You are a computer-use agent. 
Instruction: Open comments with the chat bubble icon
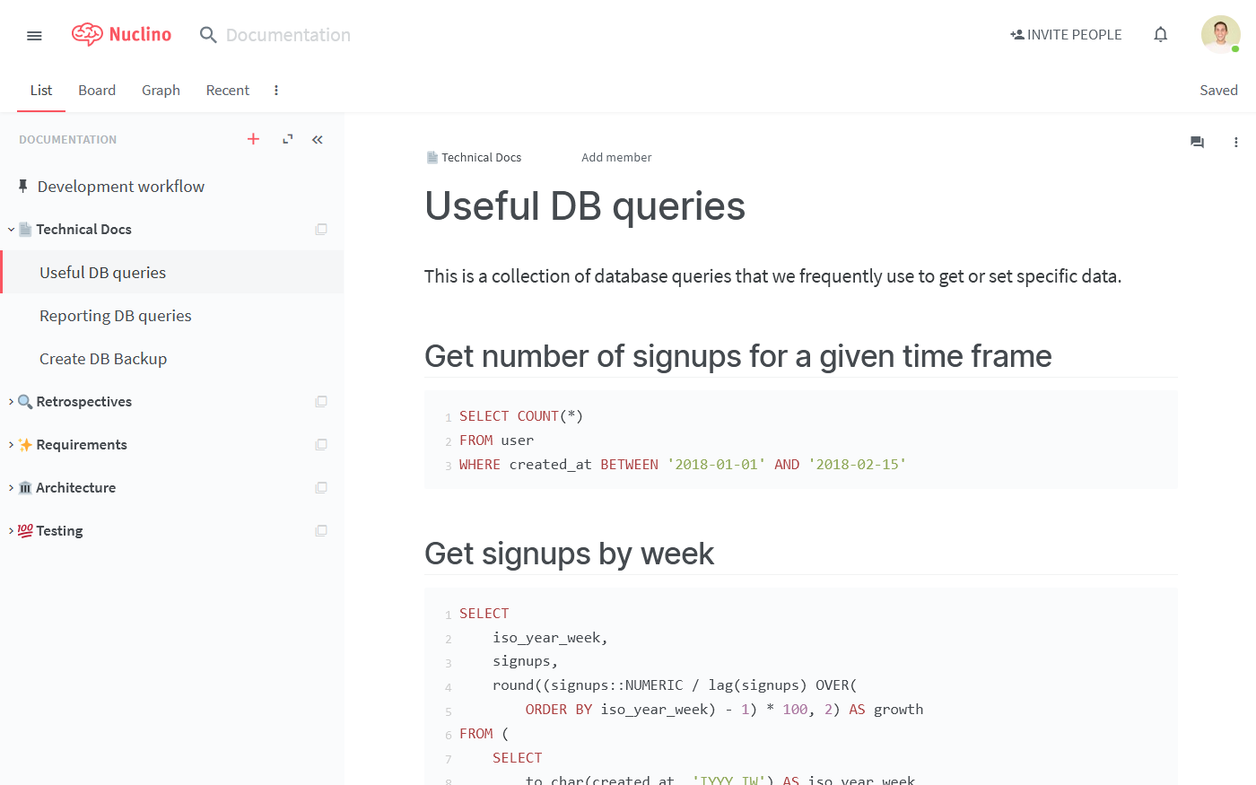[1197, 142]
